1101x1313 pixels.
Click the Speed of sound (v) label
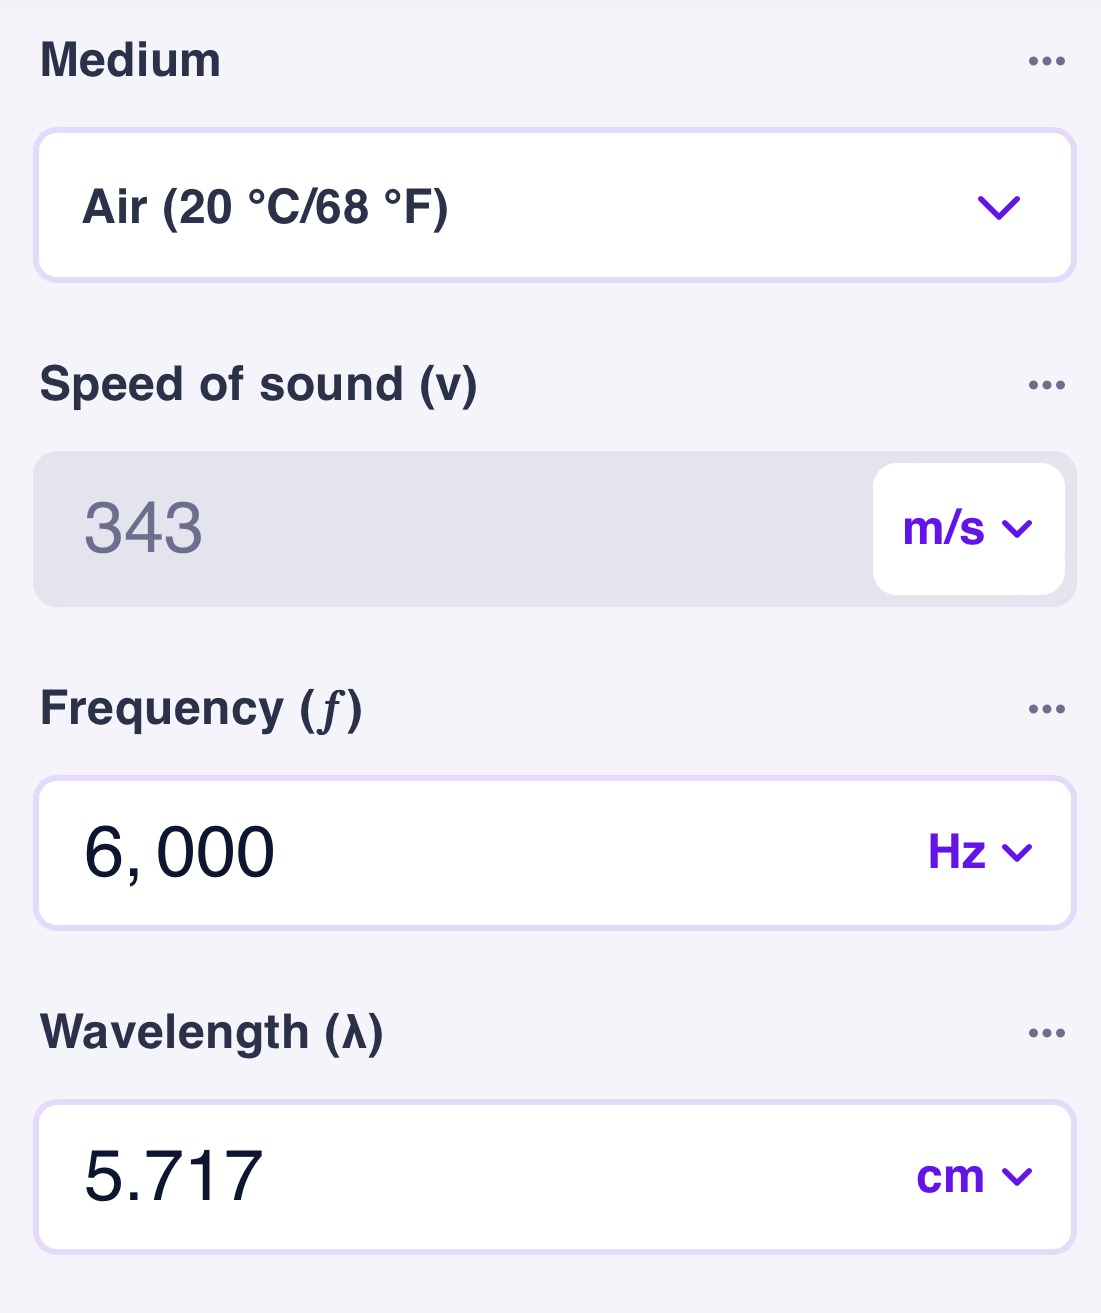coord(258,385)
